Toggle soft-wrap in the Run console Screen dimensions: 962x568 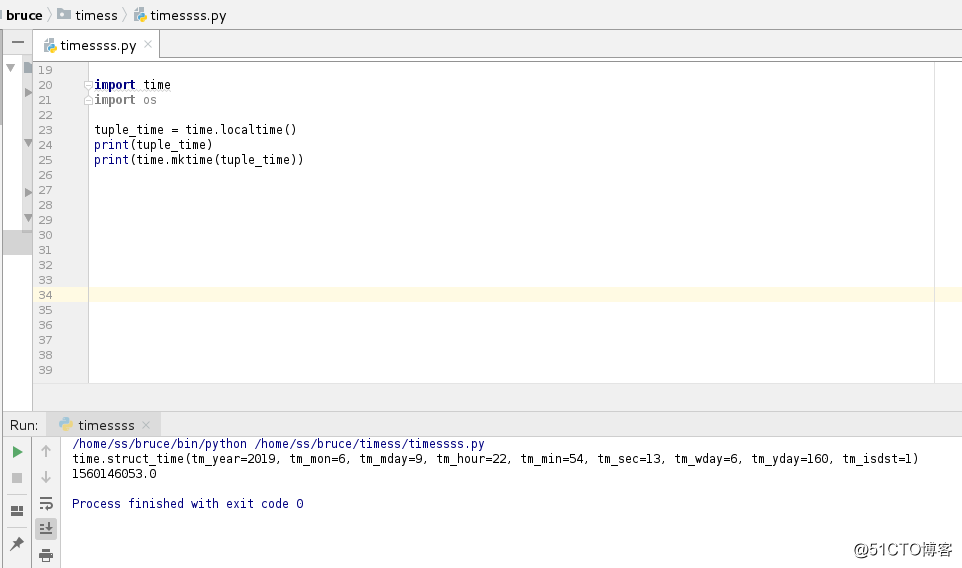pos(46,504)
